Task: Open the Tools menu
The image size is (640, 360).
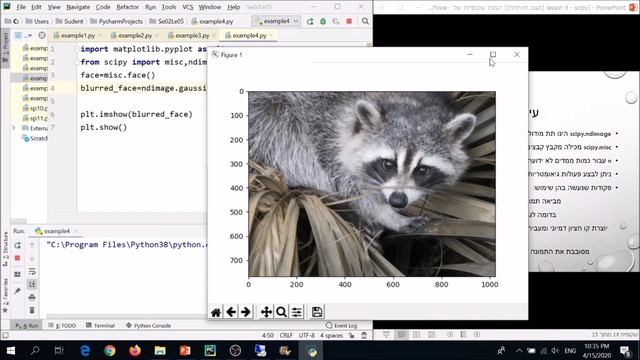Action: [169, 7]
